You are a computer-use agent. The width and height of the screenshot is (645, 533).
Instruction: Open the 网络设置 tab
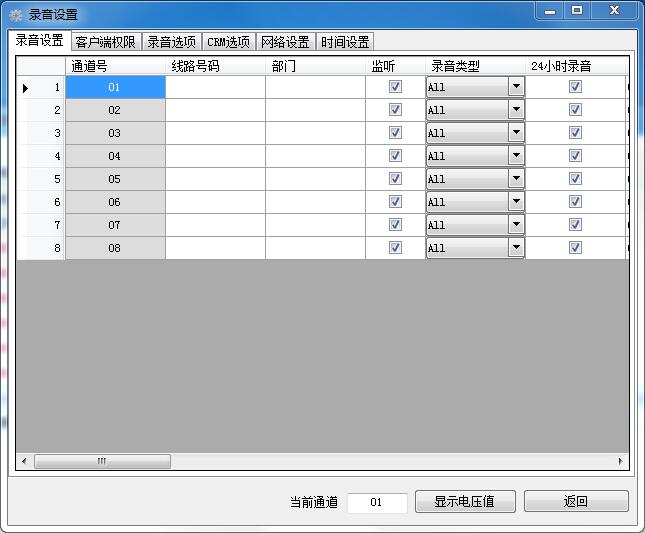[285, 42]
